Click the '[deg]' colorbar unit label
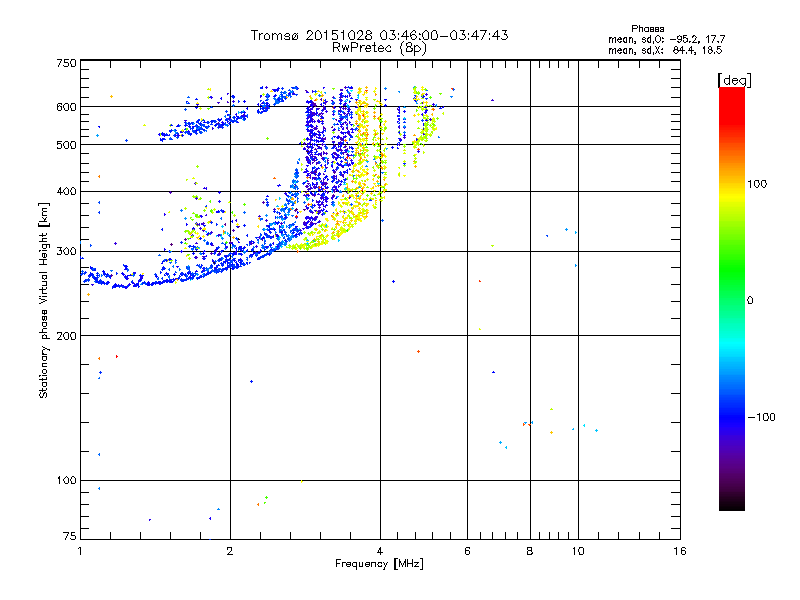Image resolution: width=800 pixels, height=600 pixels. [734, 80]
